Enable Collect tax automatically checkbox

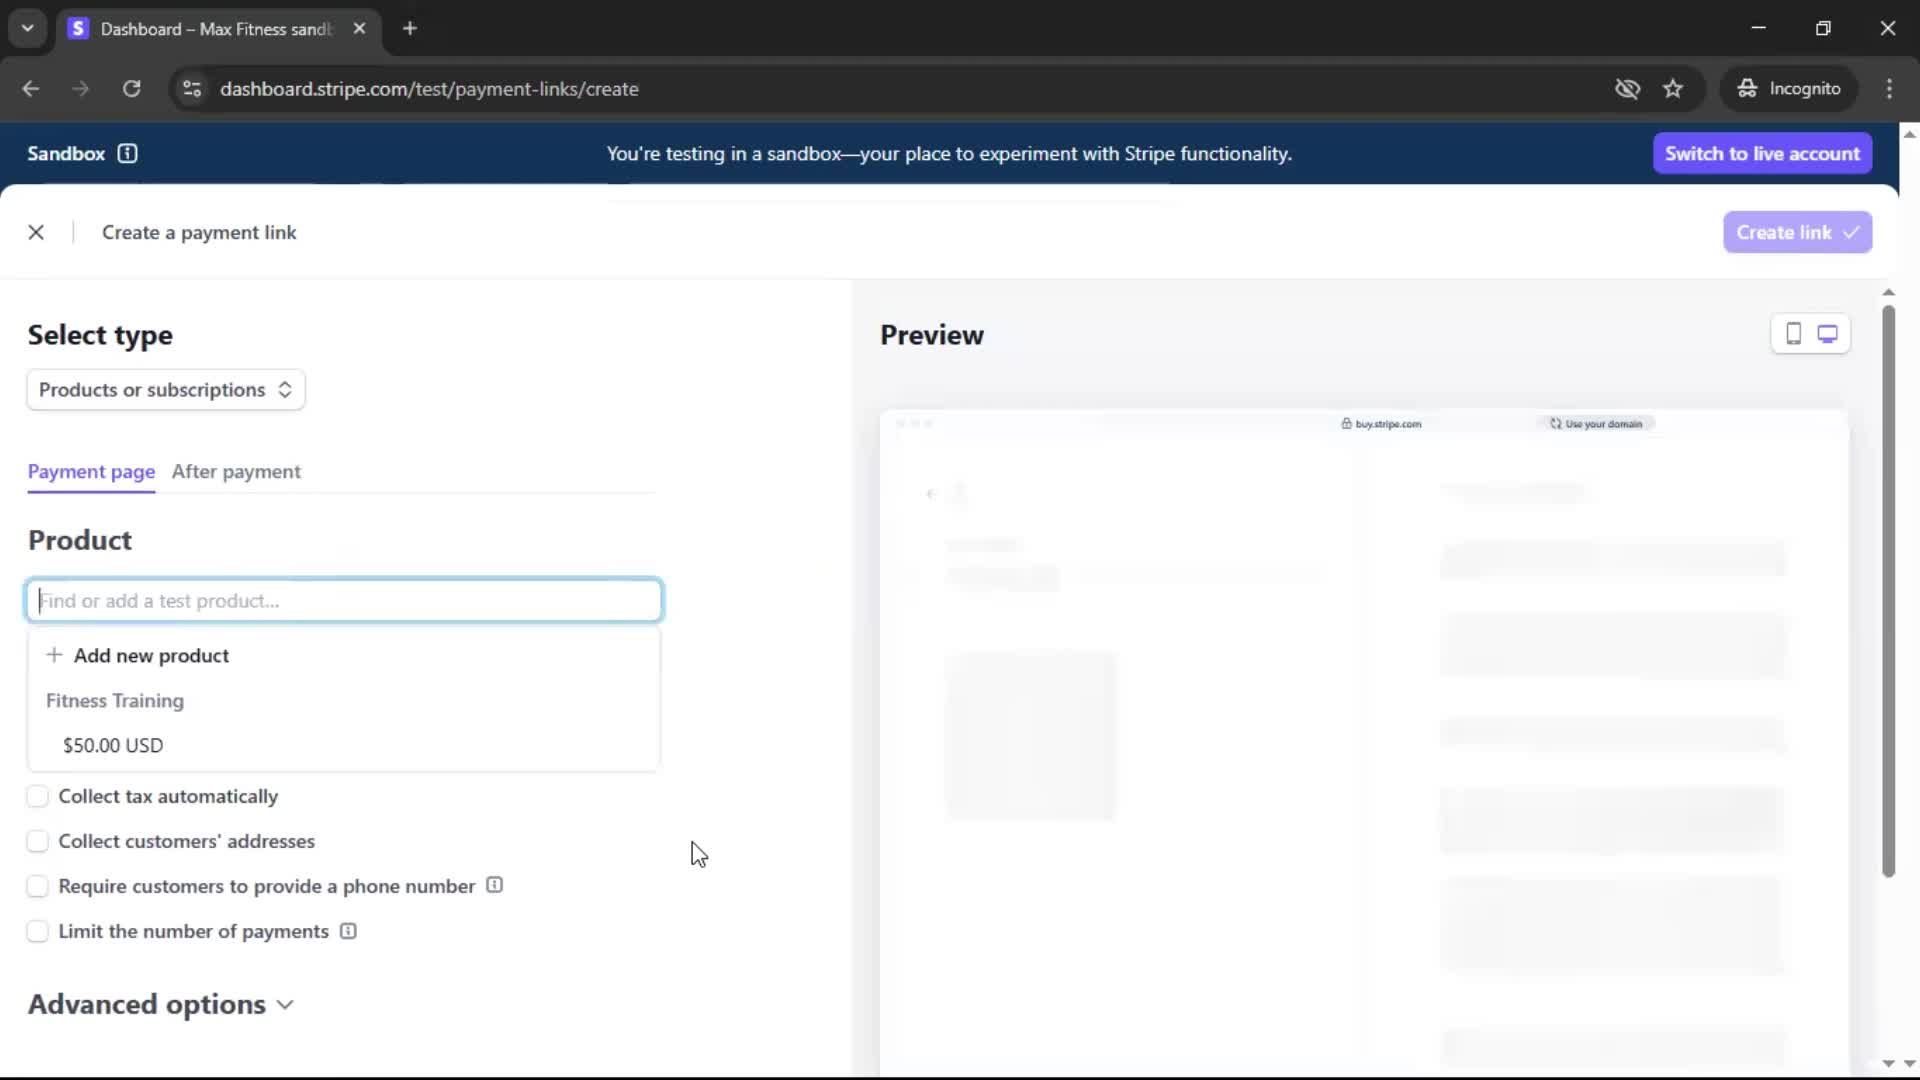tap(38, 796)
